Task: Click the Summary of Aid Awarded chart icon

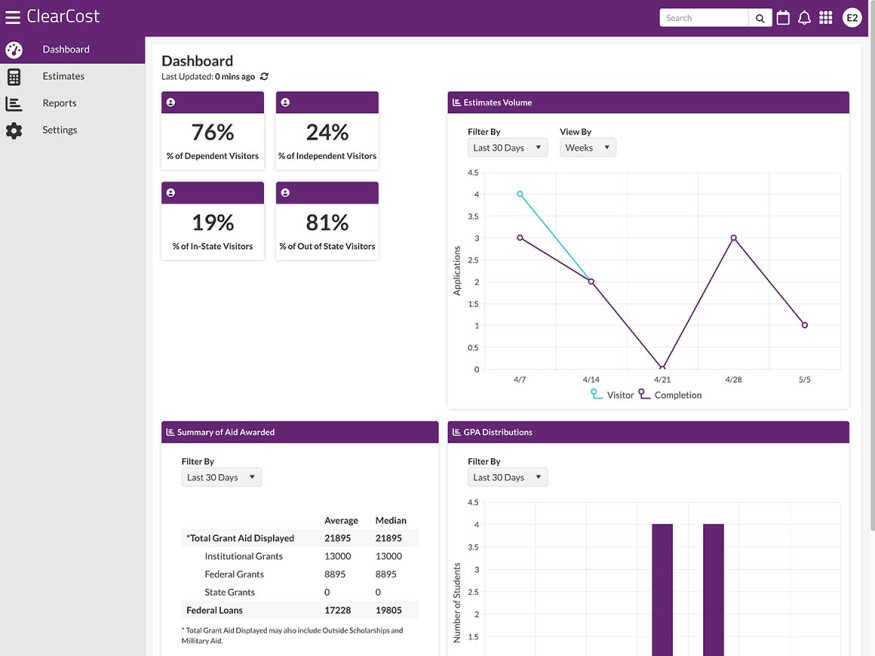Action: coord(170,432)
